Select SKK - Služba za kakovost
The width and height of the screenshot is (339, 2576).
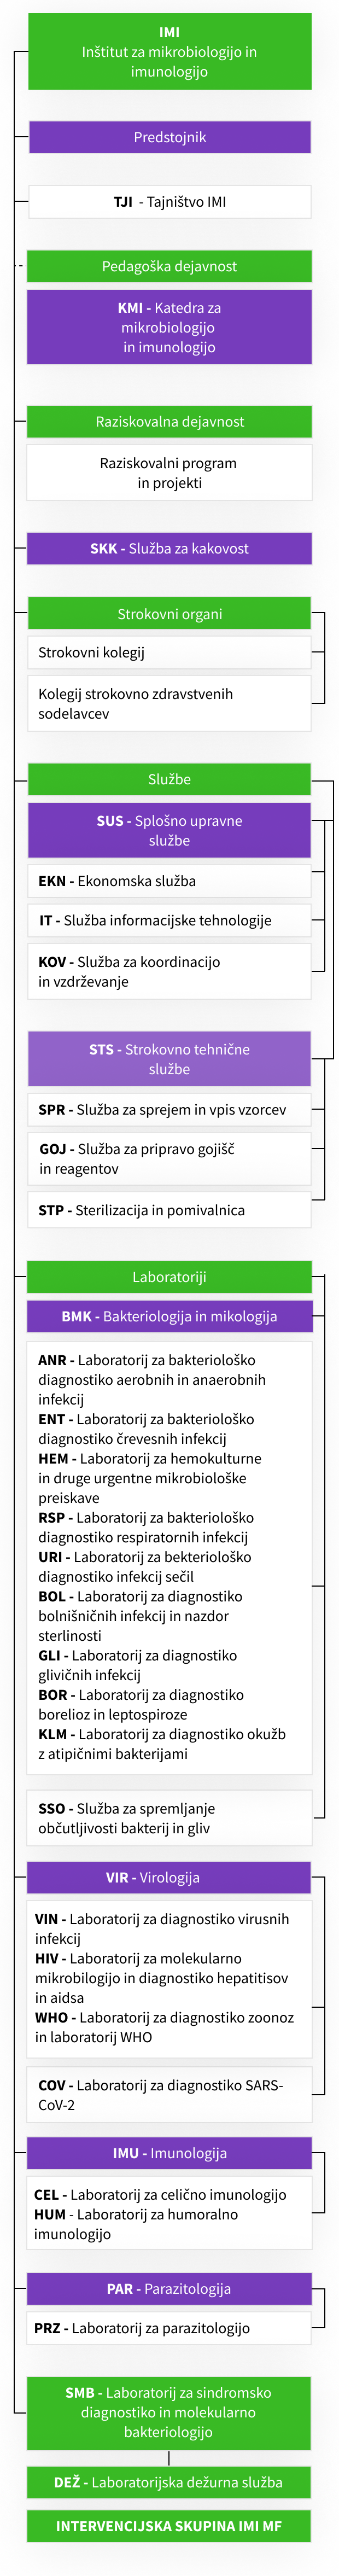(169, 548)
